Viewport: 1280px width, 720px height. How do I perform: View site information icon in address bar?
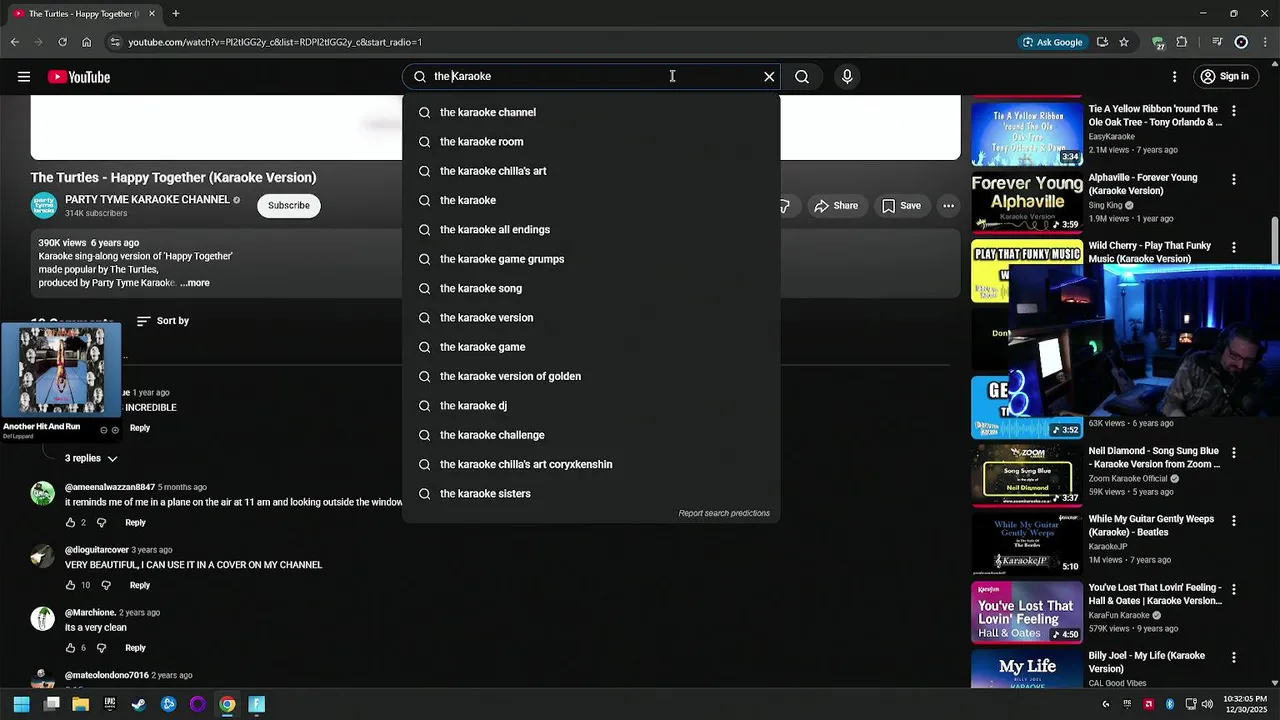click(116, 42)
